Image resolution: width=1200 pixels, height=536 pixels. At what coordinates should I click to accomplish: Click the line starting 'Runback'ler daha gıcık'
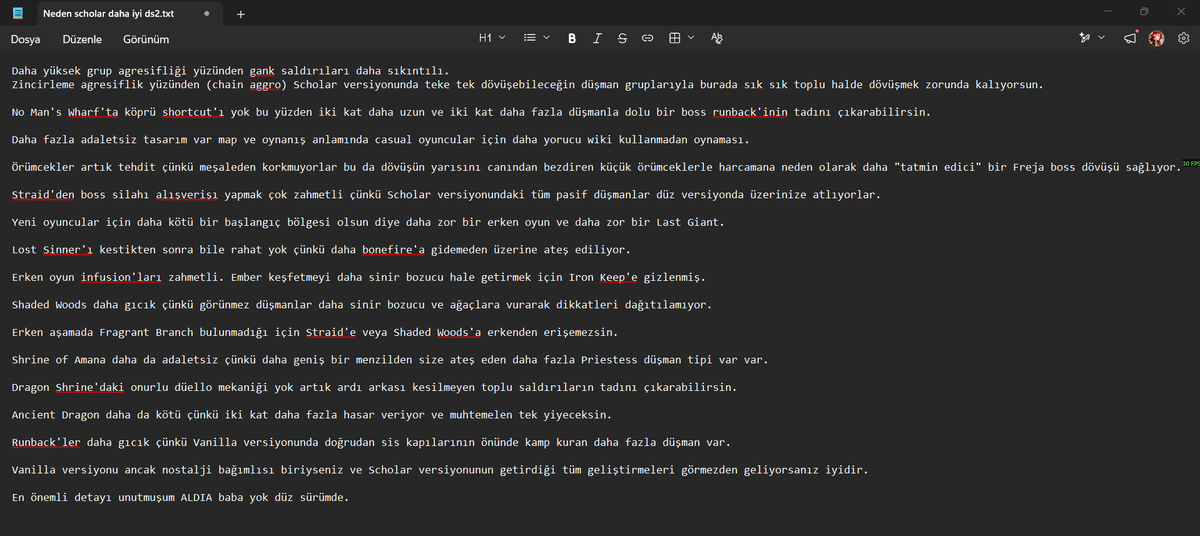pyautogui.click(x=371, y=442)
